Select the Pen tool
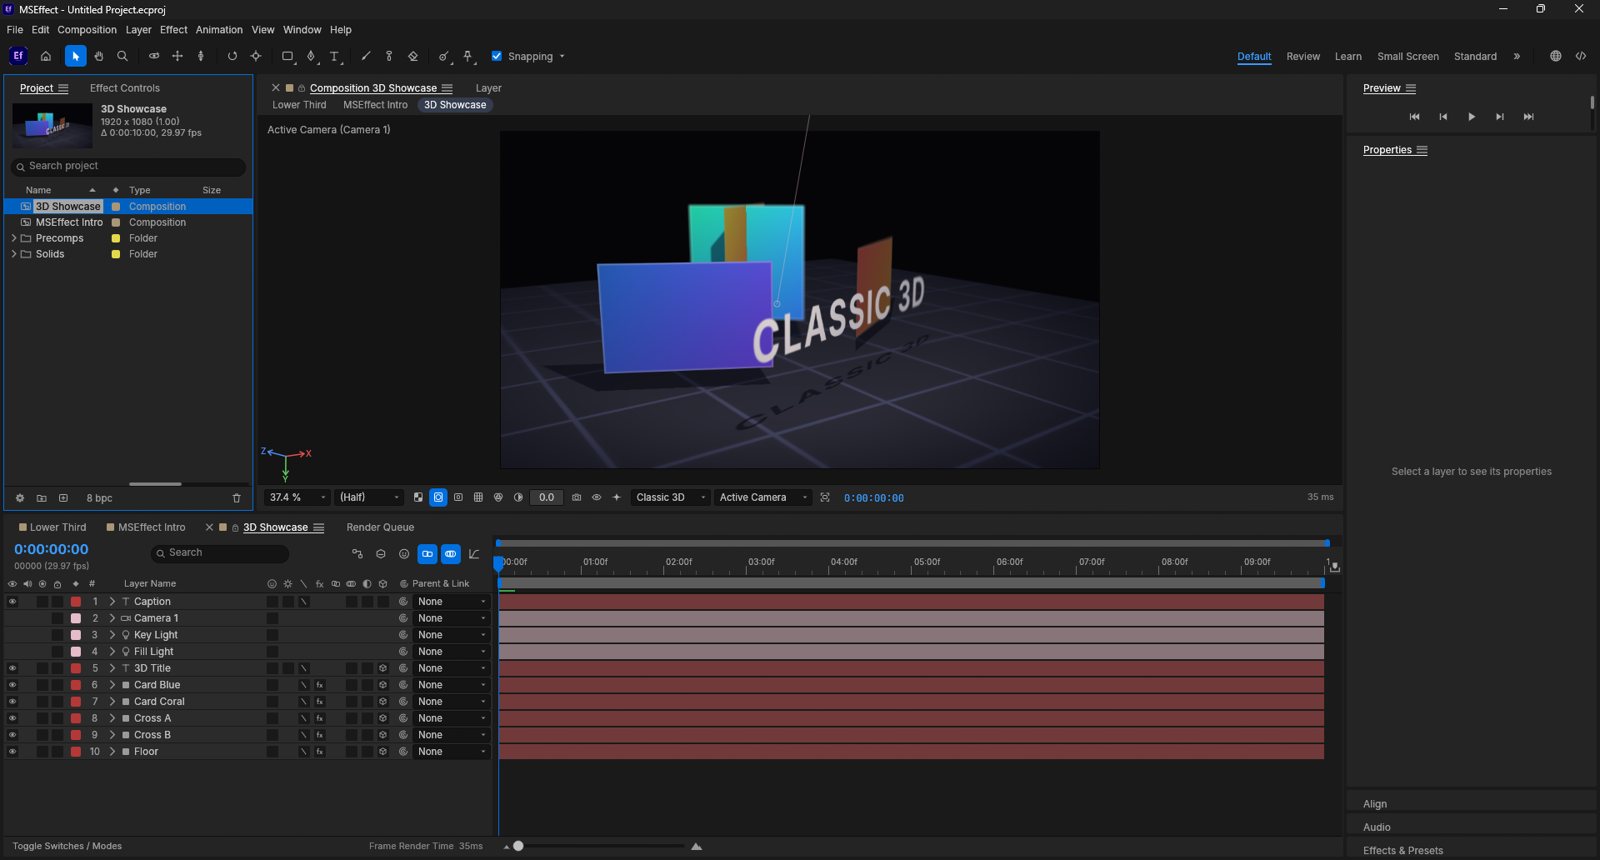Screen dimensions: 1600x860 (x=311, y=56)
